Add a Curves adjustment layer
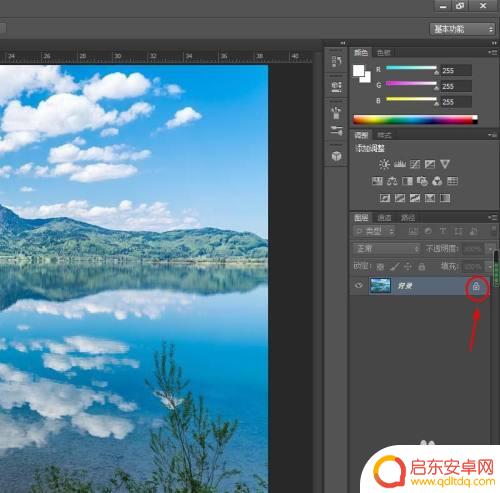Viewport: 500px width, 493px height. pos(415,164)
